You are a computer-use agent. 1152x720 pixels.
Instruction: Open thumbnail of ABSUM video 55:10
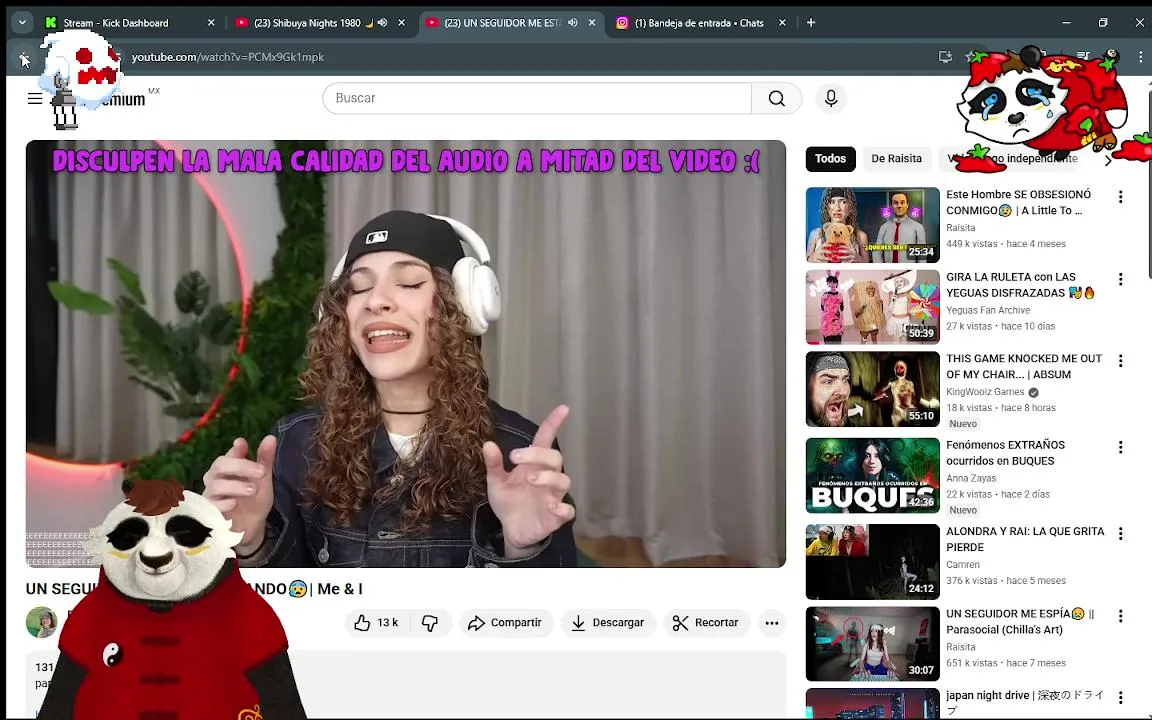pos(873,389)
